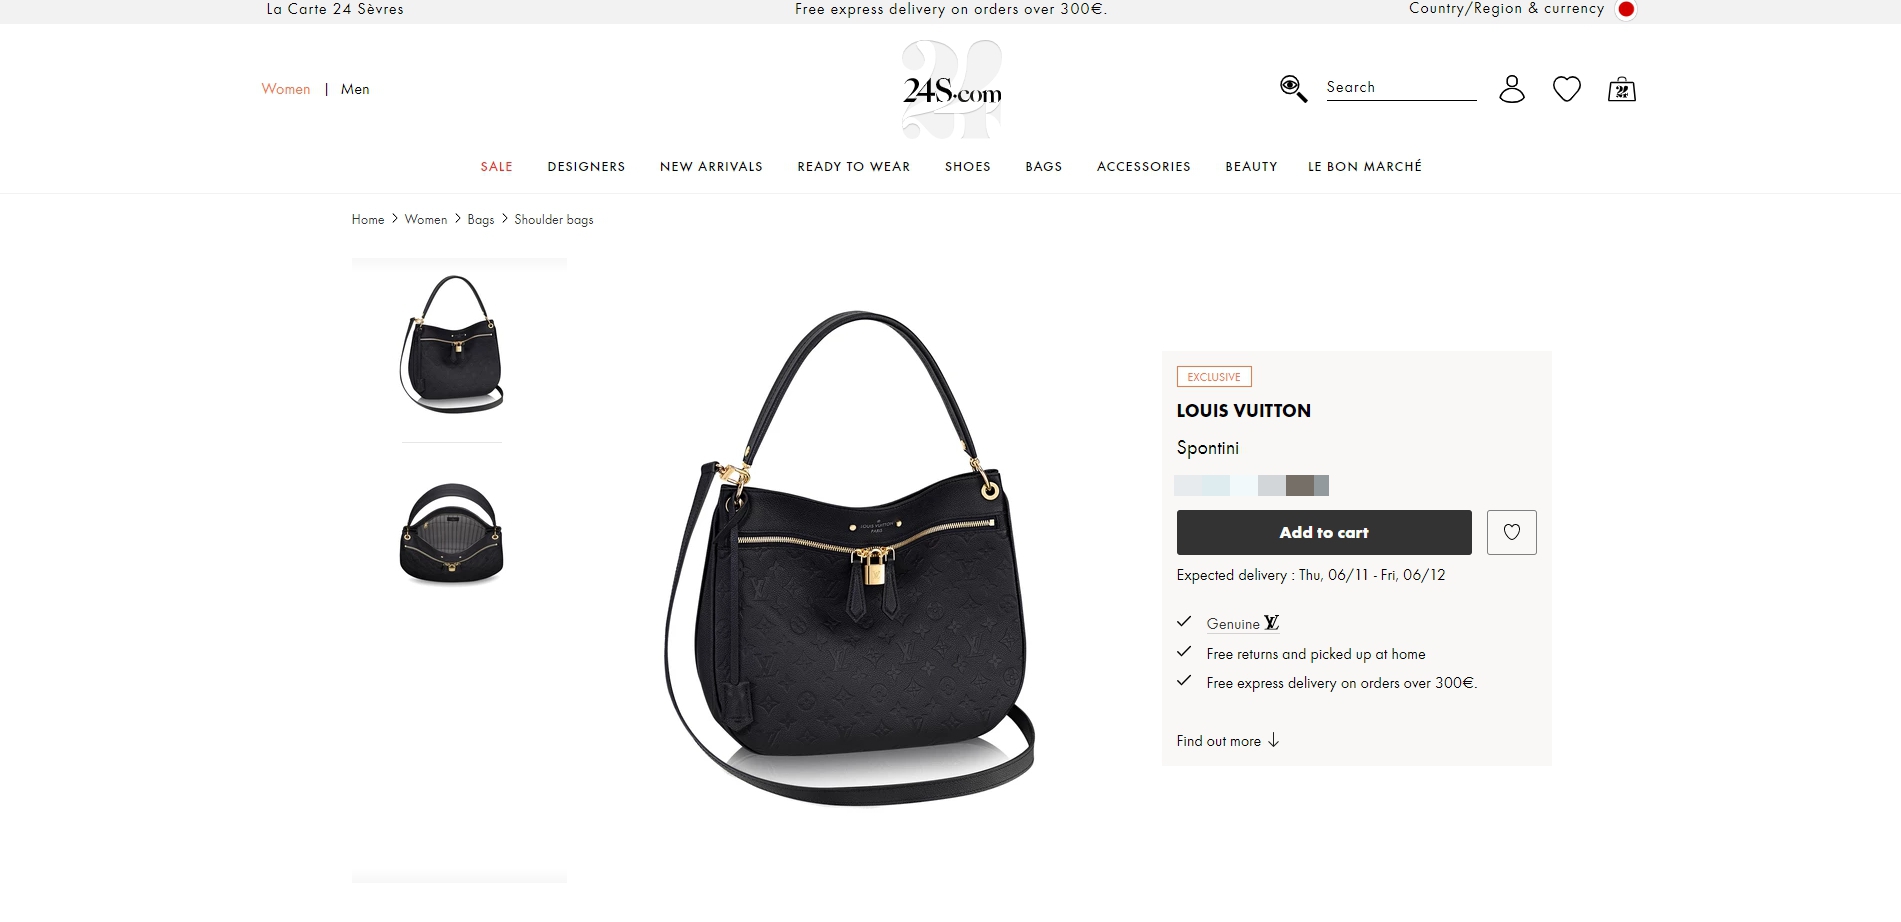Click the LV monogram Genuine icon

1271,623
